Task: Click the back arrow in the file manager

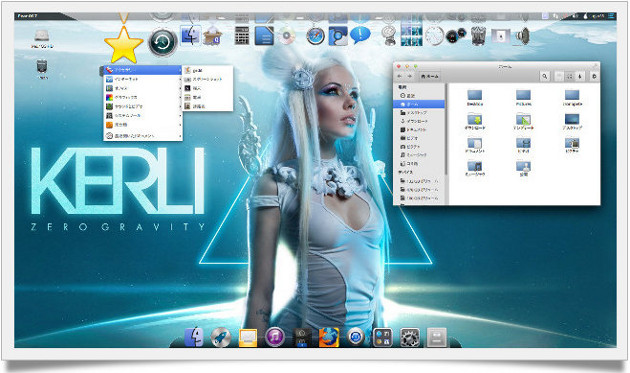Action: (x=400, y=76)
